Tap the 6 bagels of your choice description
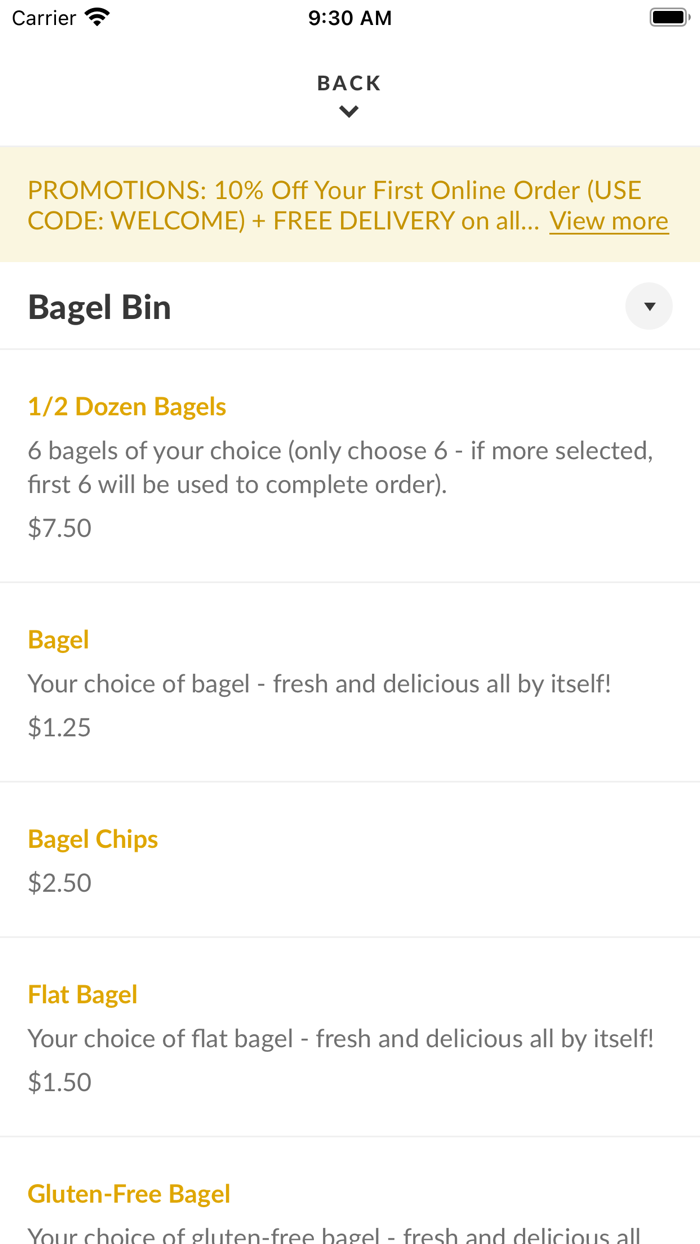This screenshot has width=700, height=1244. point(340,468)
